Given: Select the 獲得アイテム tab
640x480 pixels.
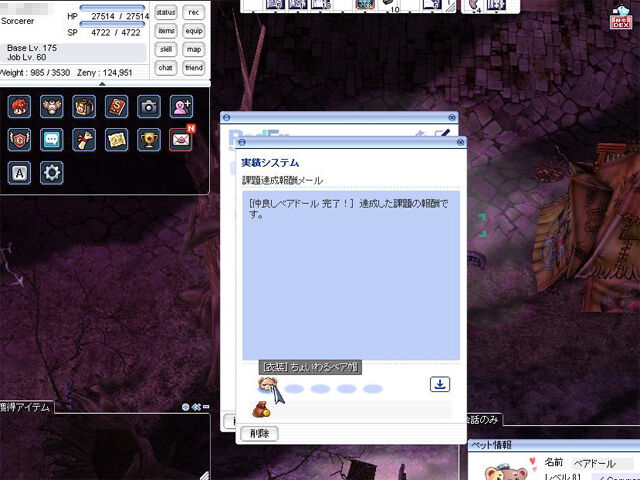Looking at the screenshot, I should tap(26, 407).
